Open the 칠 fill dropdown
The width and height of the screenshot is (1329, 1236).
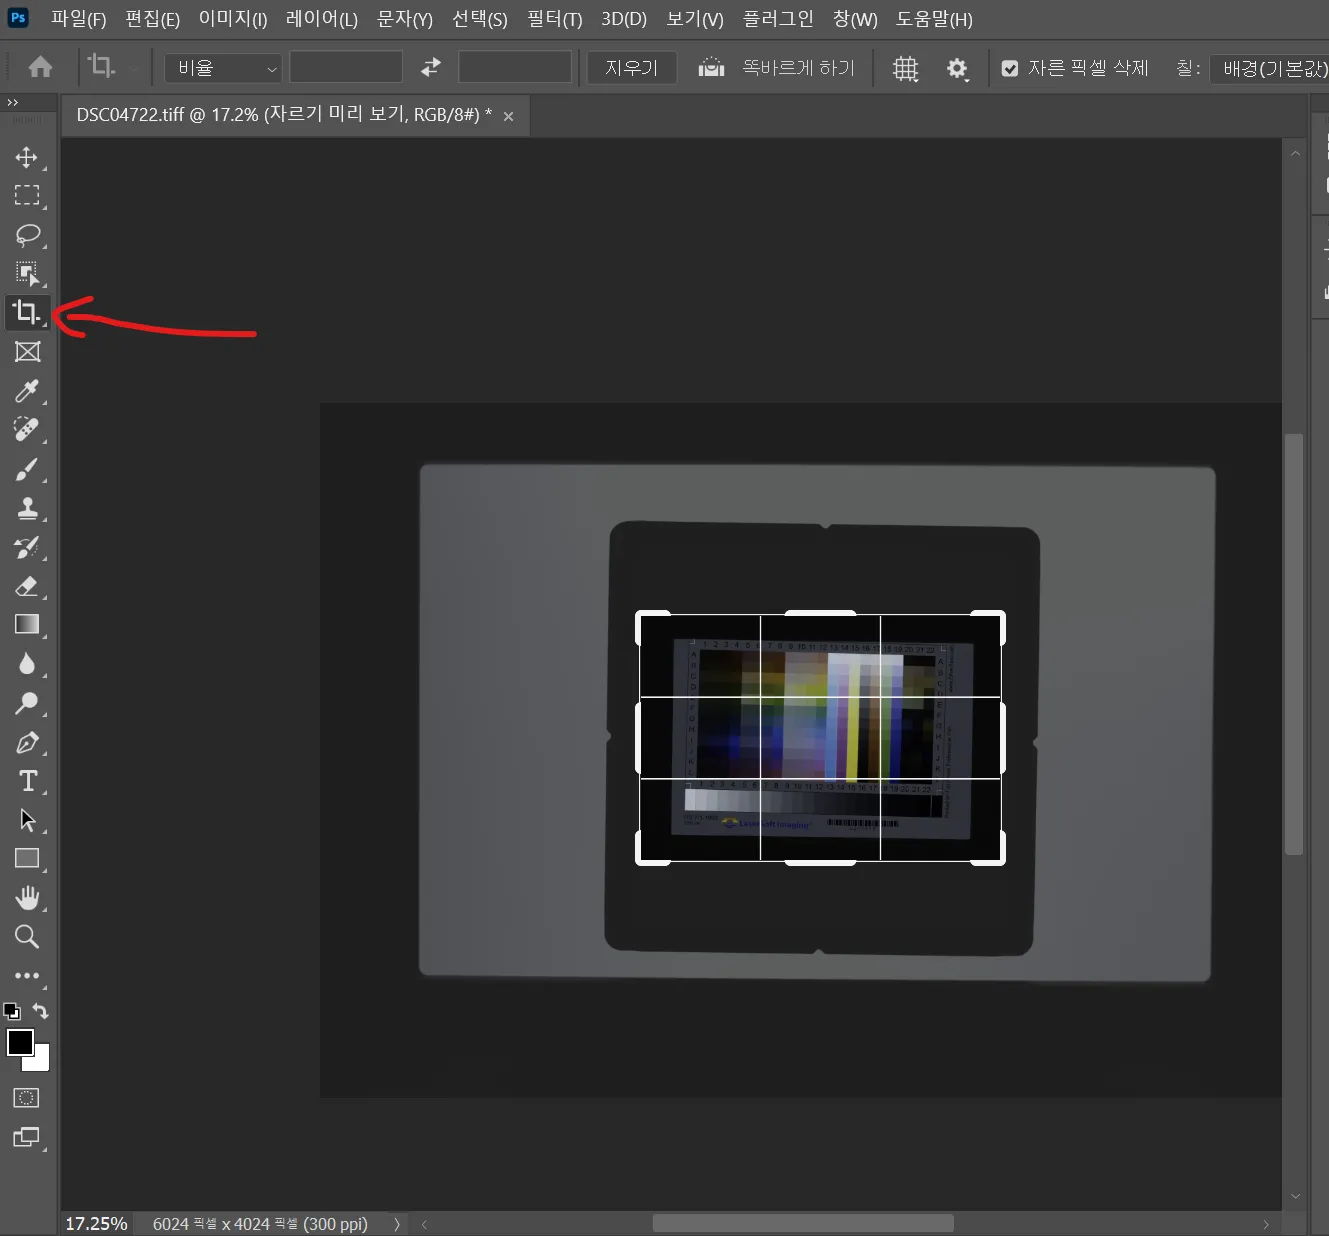point(1270,68)
